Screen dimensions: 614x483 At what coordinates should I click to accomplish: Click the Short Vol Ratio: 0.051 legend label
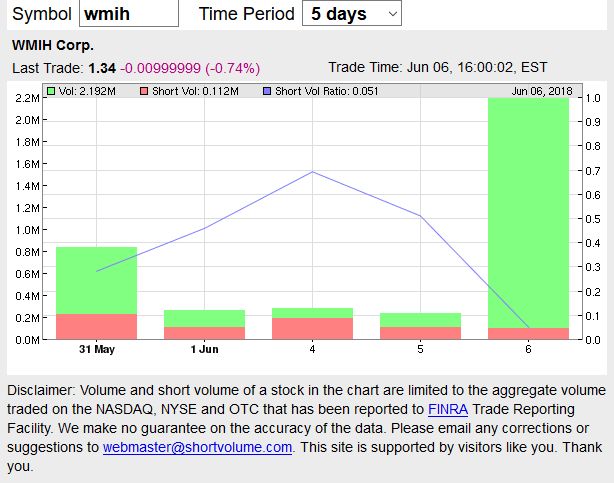pyautogui.click(x=327, y=91)
